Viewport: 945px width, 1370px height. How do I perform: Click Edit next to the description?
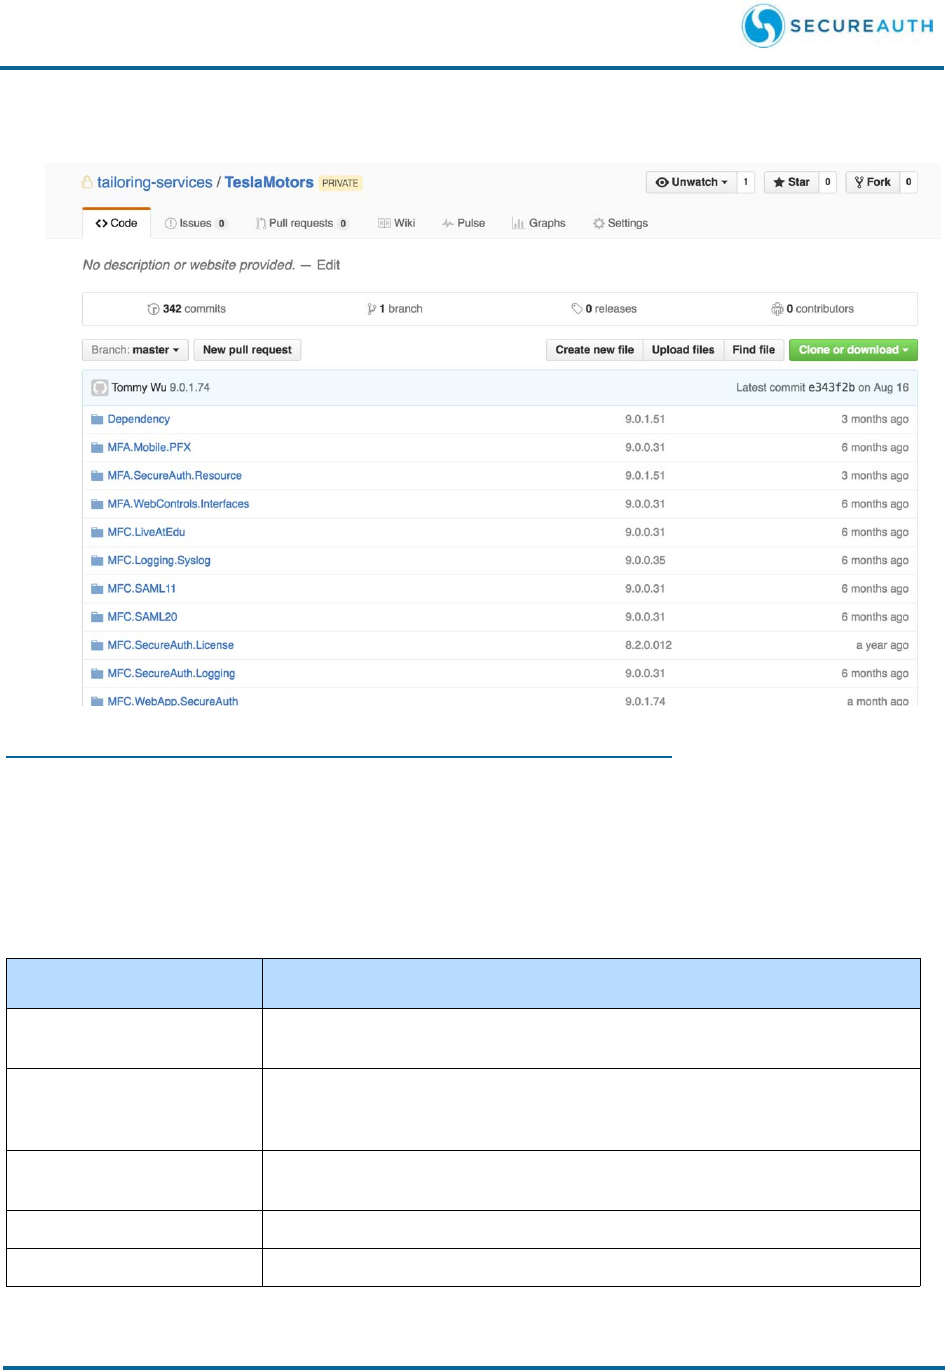[328, 265]
